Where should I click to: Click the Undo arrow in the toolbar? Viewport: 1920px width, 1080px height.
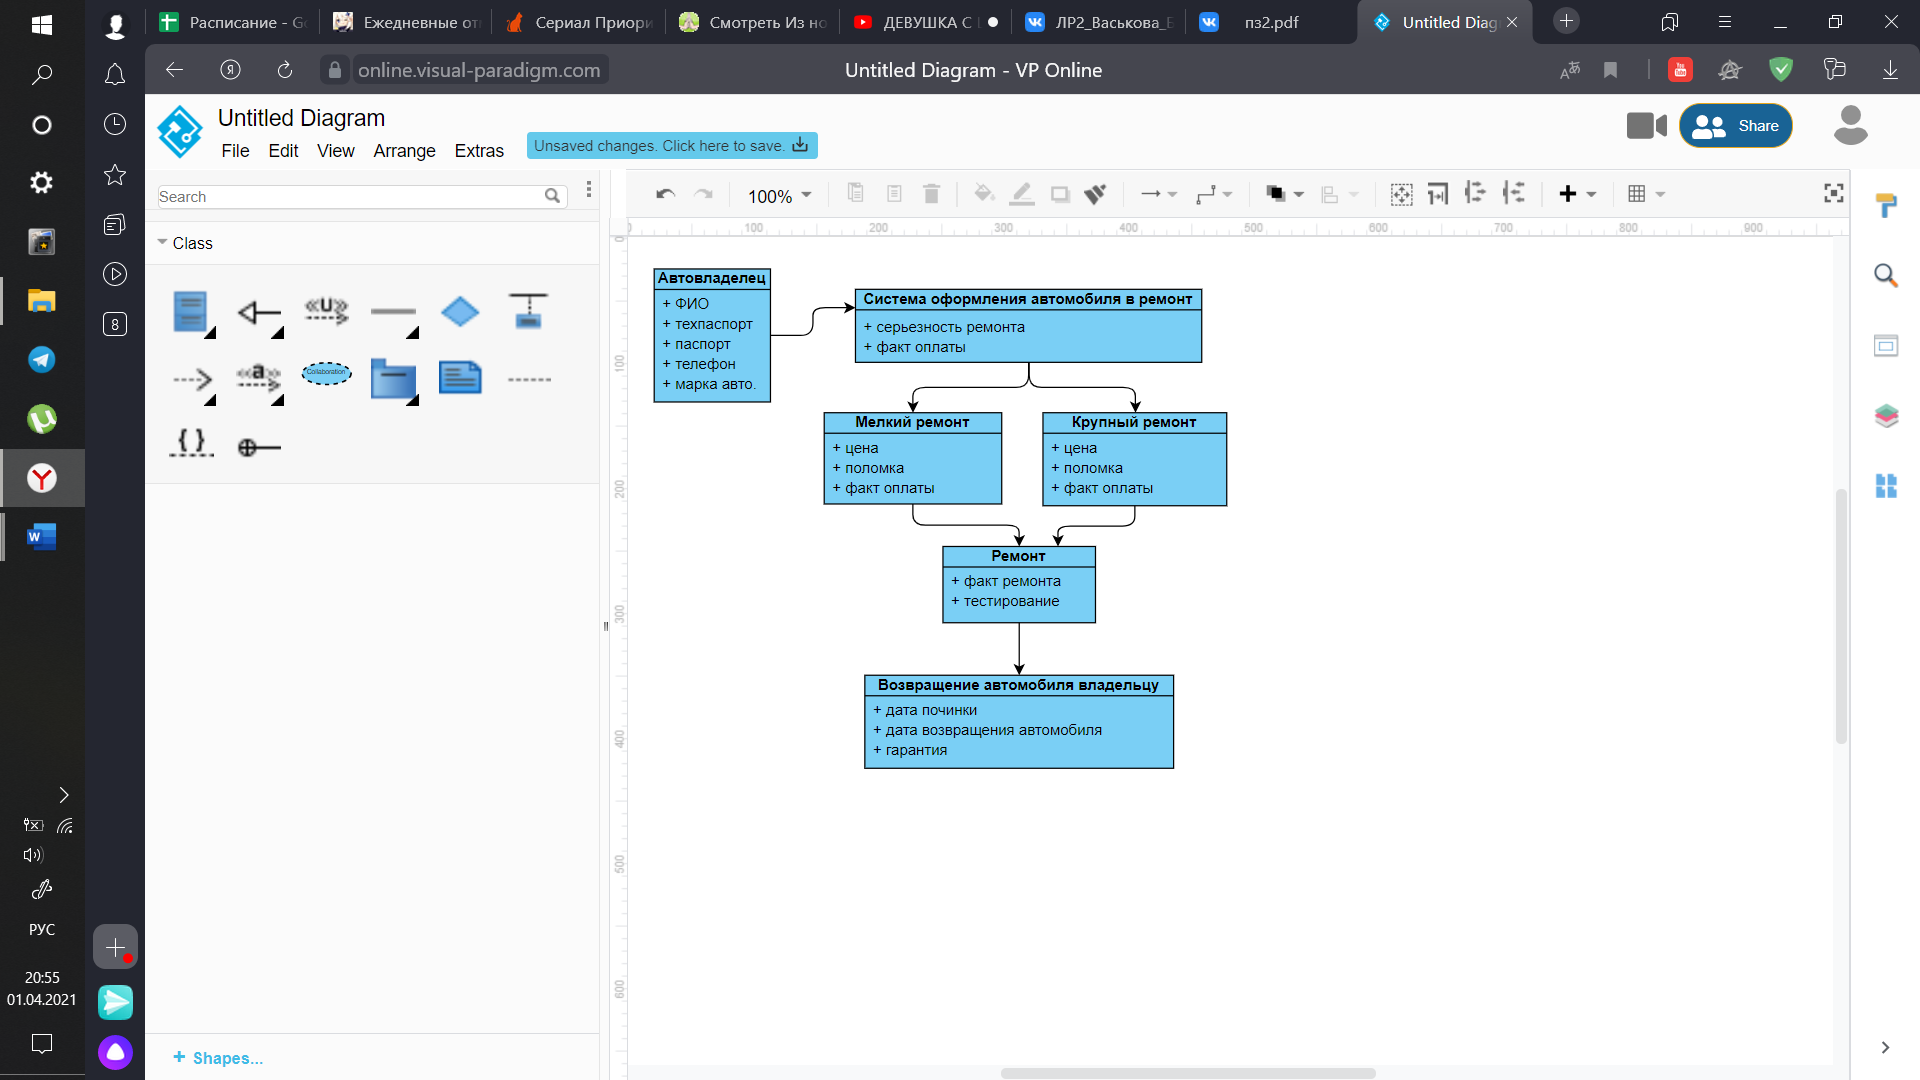click(665, 194)
